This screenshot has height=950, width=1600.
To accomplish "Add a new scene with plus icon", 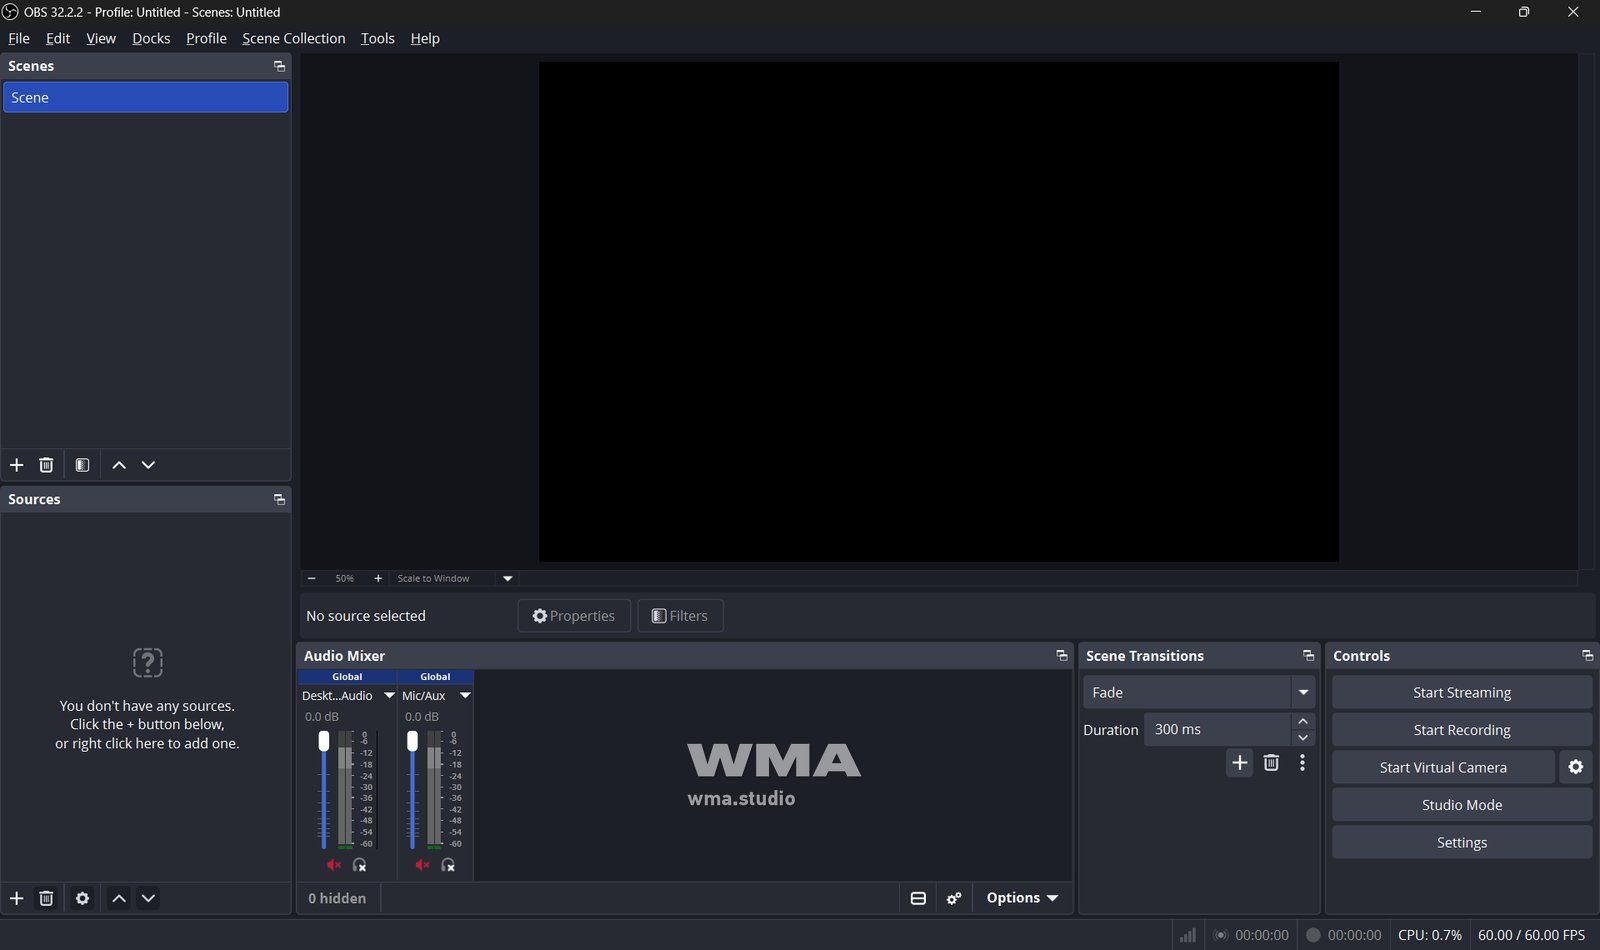I will [16, 465].
